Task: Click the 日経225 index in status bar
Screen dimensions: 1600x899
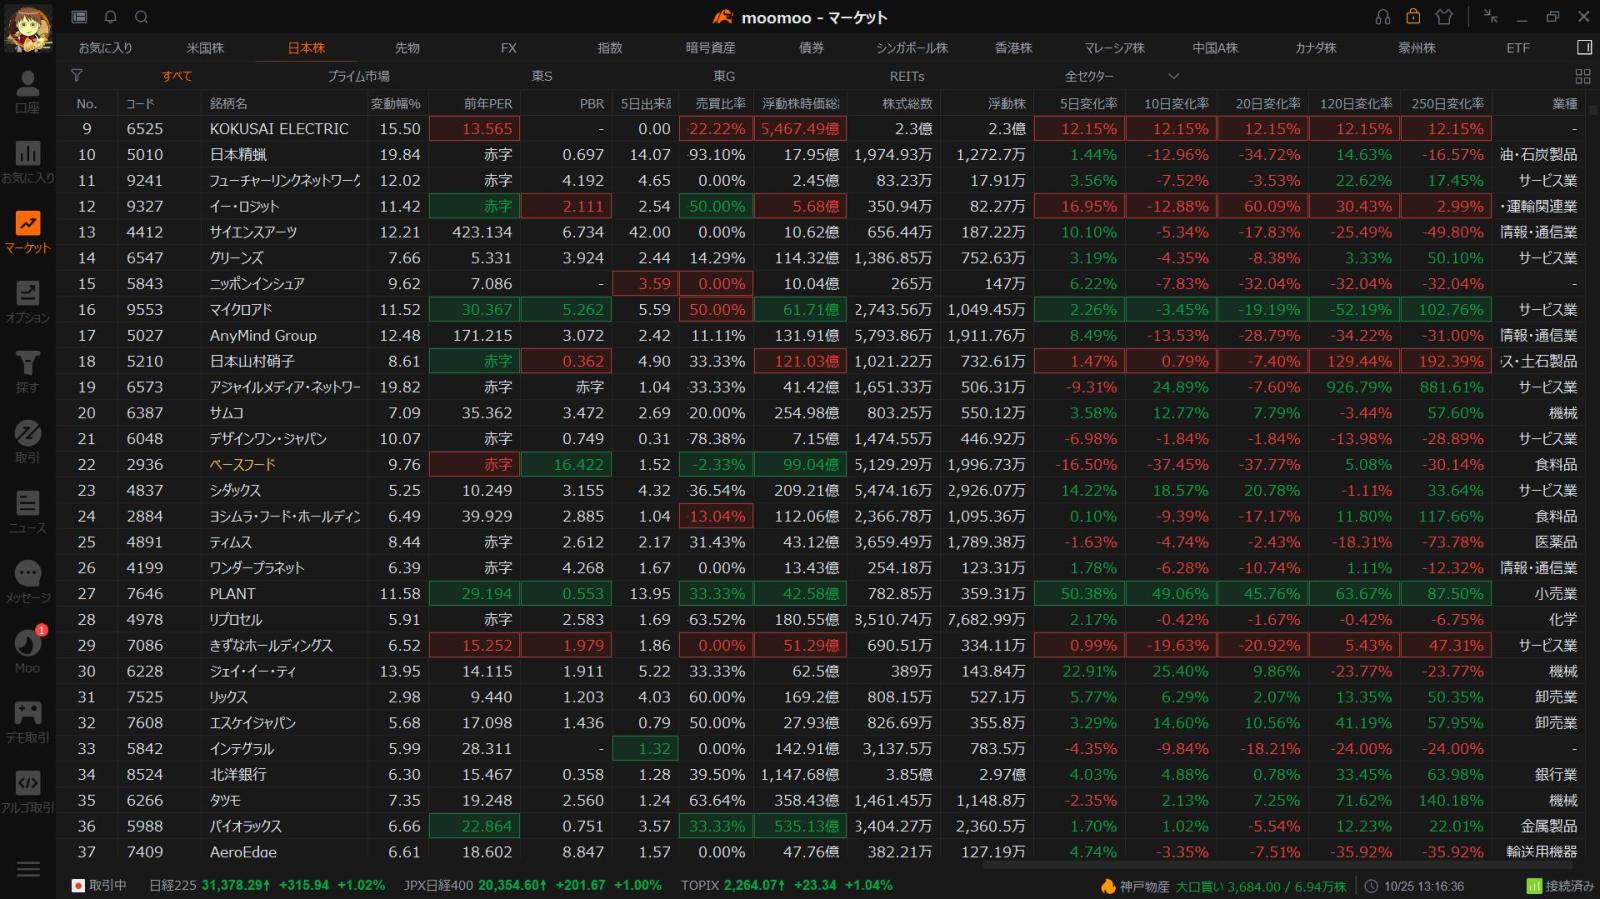Action: point(267,886)
